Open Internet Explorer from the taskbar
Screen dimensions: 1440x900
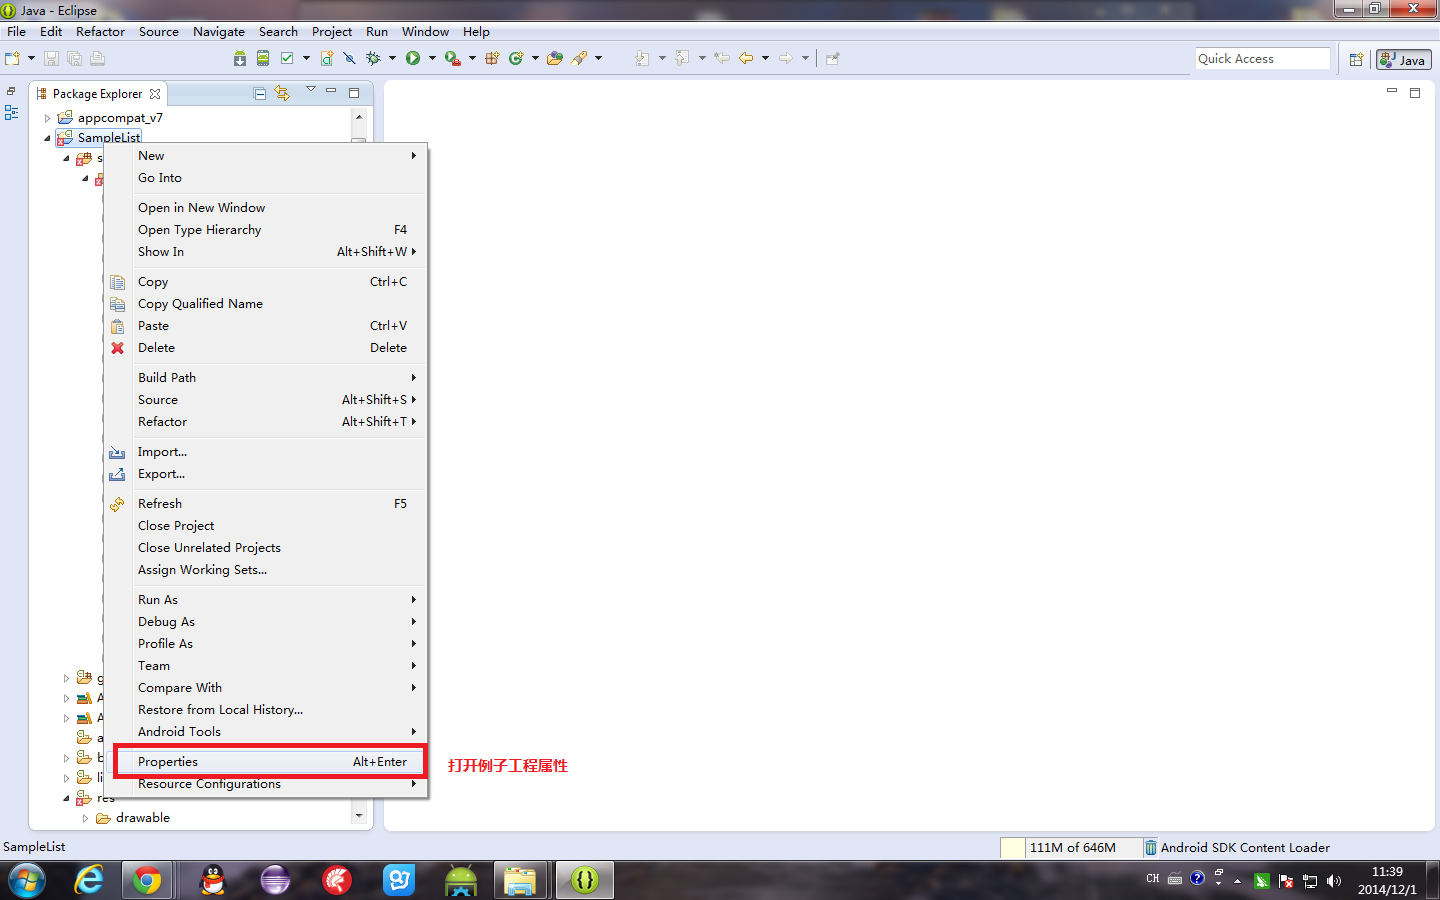pyautogui.click(x=90, y=880)
